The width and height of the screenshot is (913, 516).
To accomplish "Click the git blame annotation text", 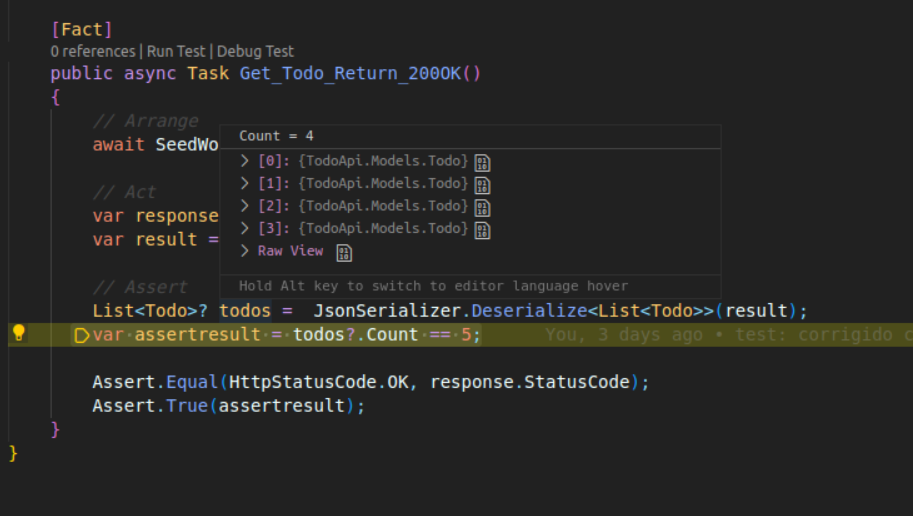I will pos(728,335).
